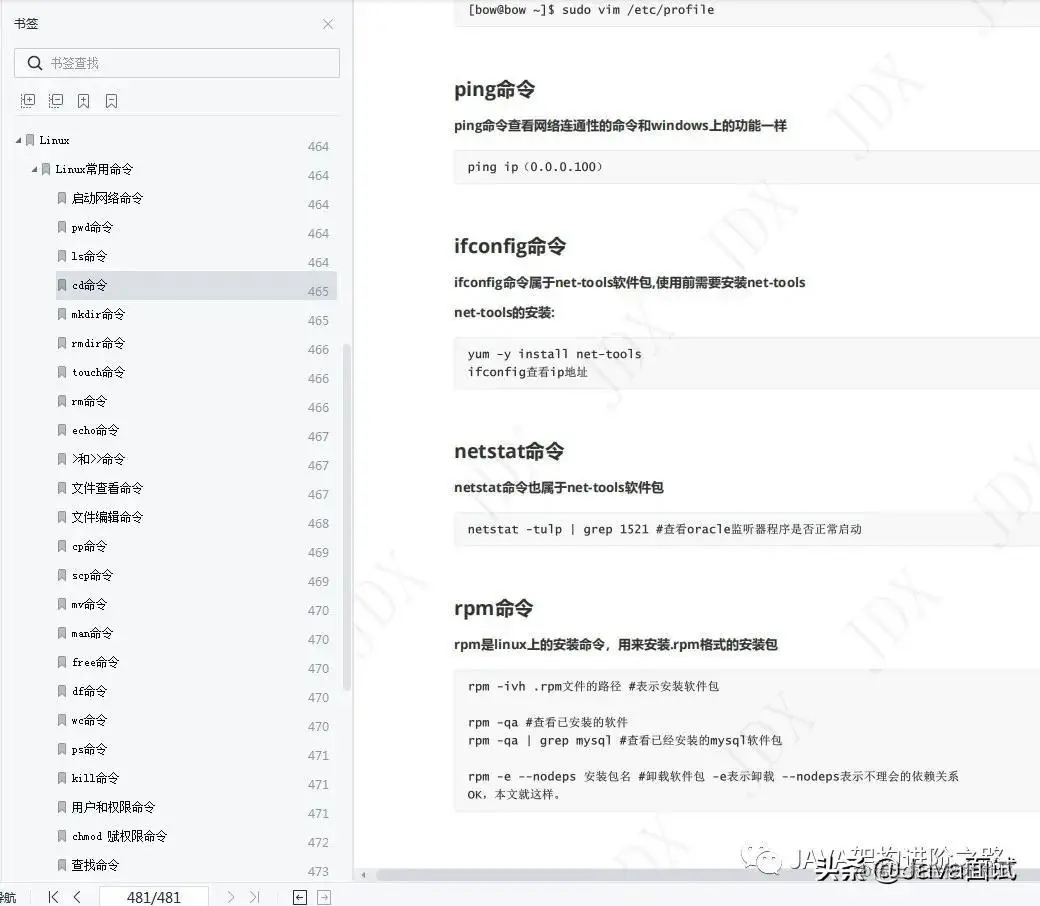
Task: Click the ping命令 heading
Action: (x=494, y=89)
